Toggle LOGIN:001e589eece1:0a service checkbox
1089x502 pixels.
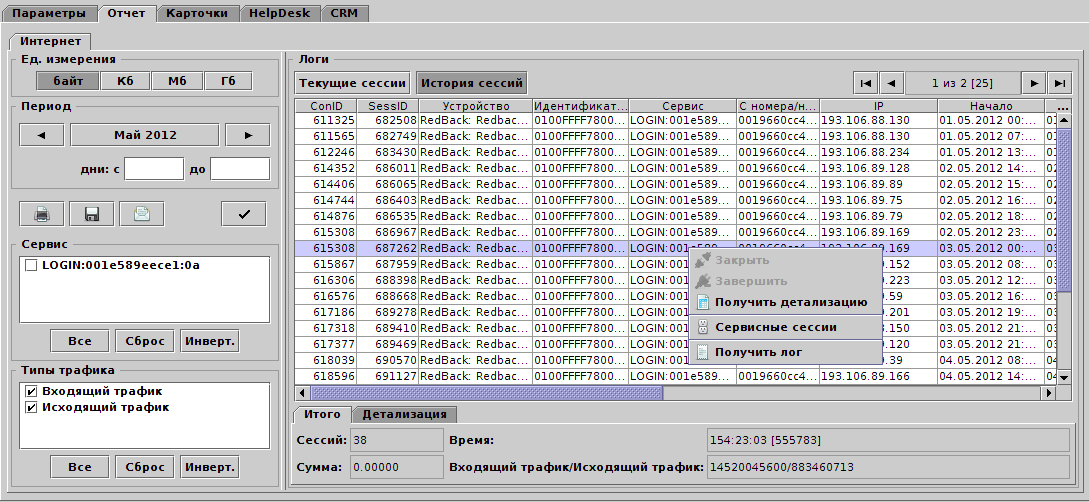click(31, 266)
